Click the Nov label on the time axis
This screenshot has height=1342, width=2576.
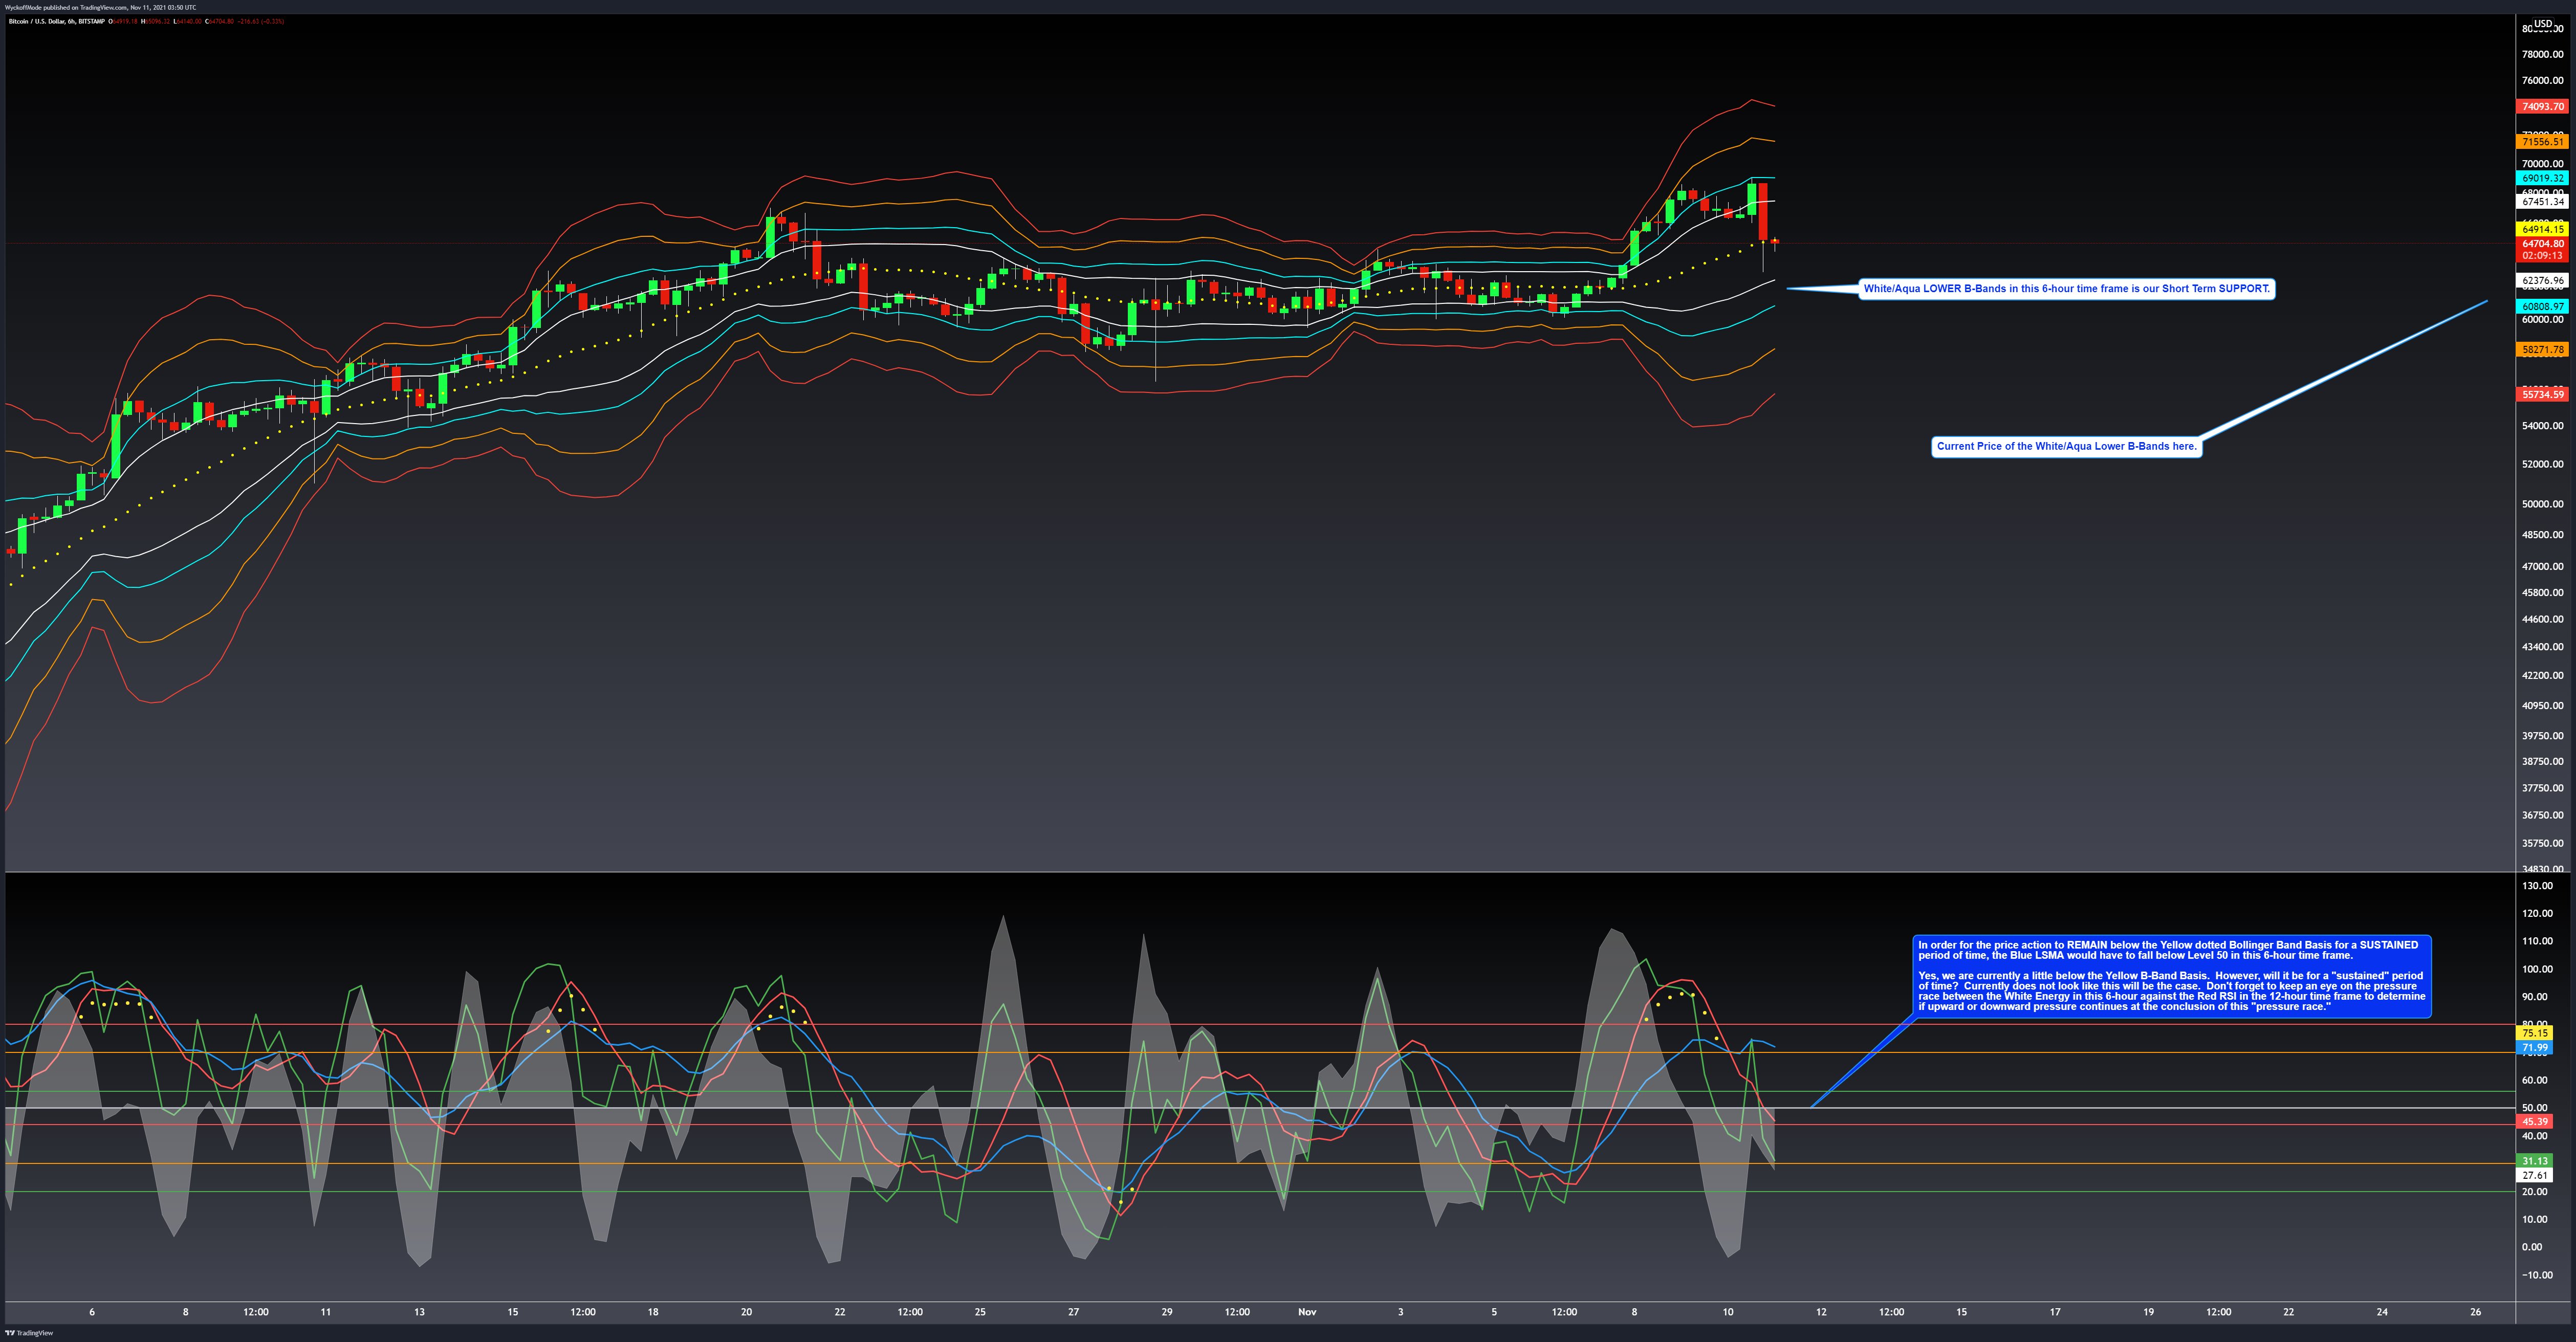(x=1307, y=1312)
